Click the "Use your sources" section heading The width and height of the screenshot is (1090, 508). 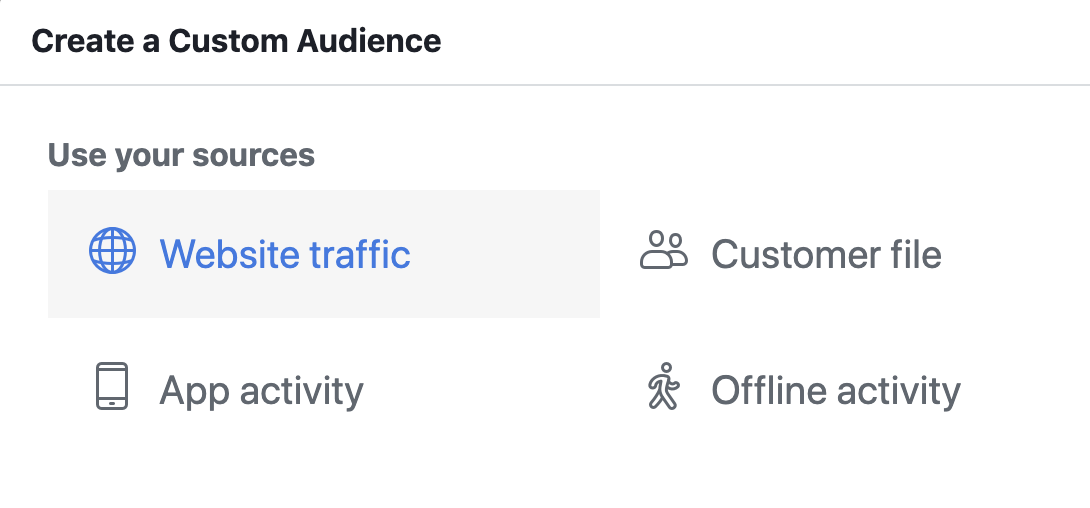(x=181, y=156)
